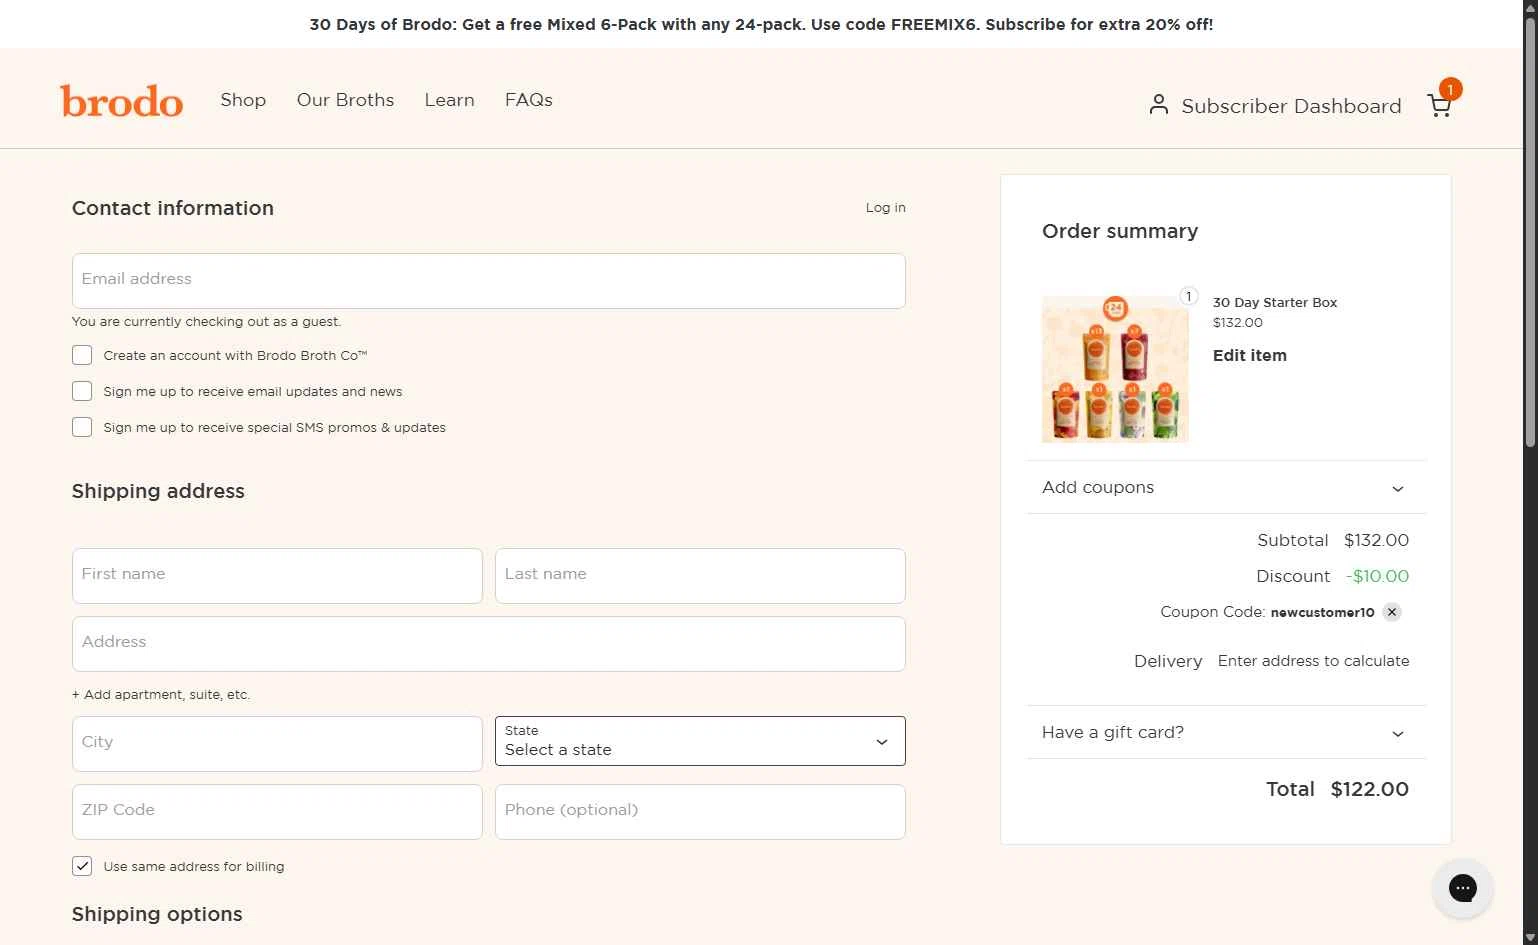Screen dimensions: 1538x945
Task: Click the -$10.00 discount value
Action: point(1377,576)
